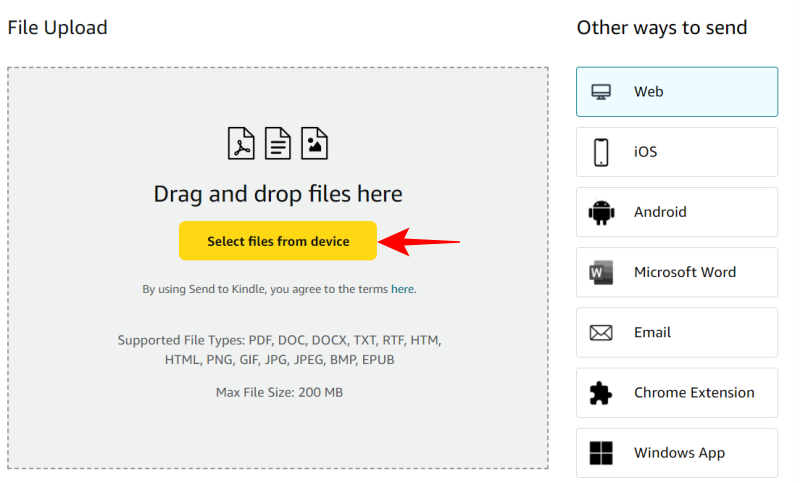Image resolution: width=800 pixels, height=483 pixels.
Task: Click the Android robot icon
Action: 601,212
